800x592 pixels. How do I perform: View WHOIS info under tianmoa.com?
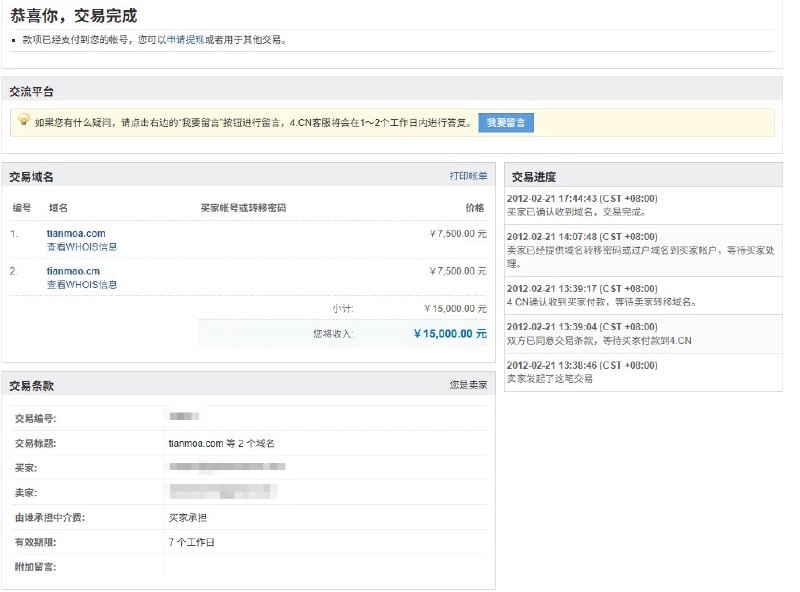coord(82,247)
